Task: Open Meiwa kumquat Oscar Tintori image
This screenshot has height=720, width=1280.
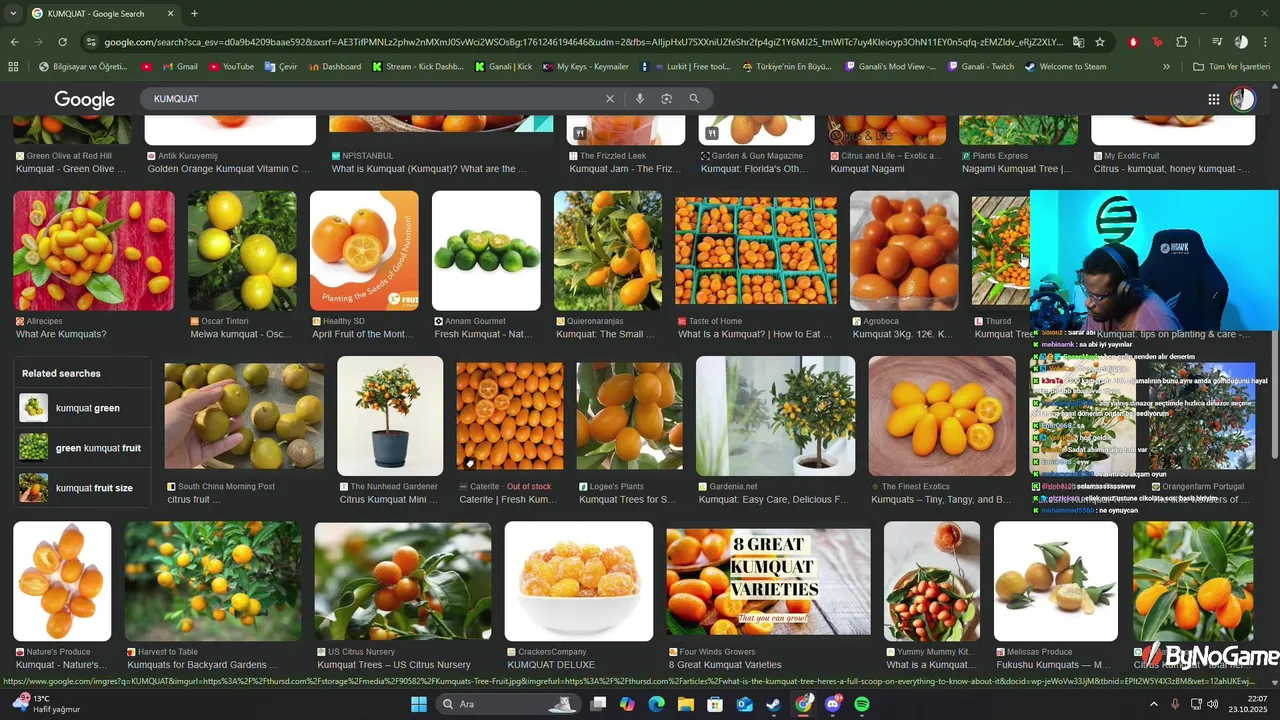Action: pyautogui.click(x=242, y=251)
